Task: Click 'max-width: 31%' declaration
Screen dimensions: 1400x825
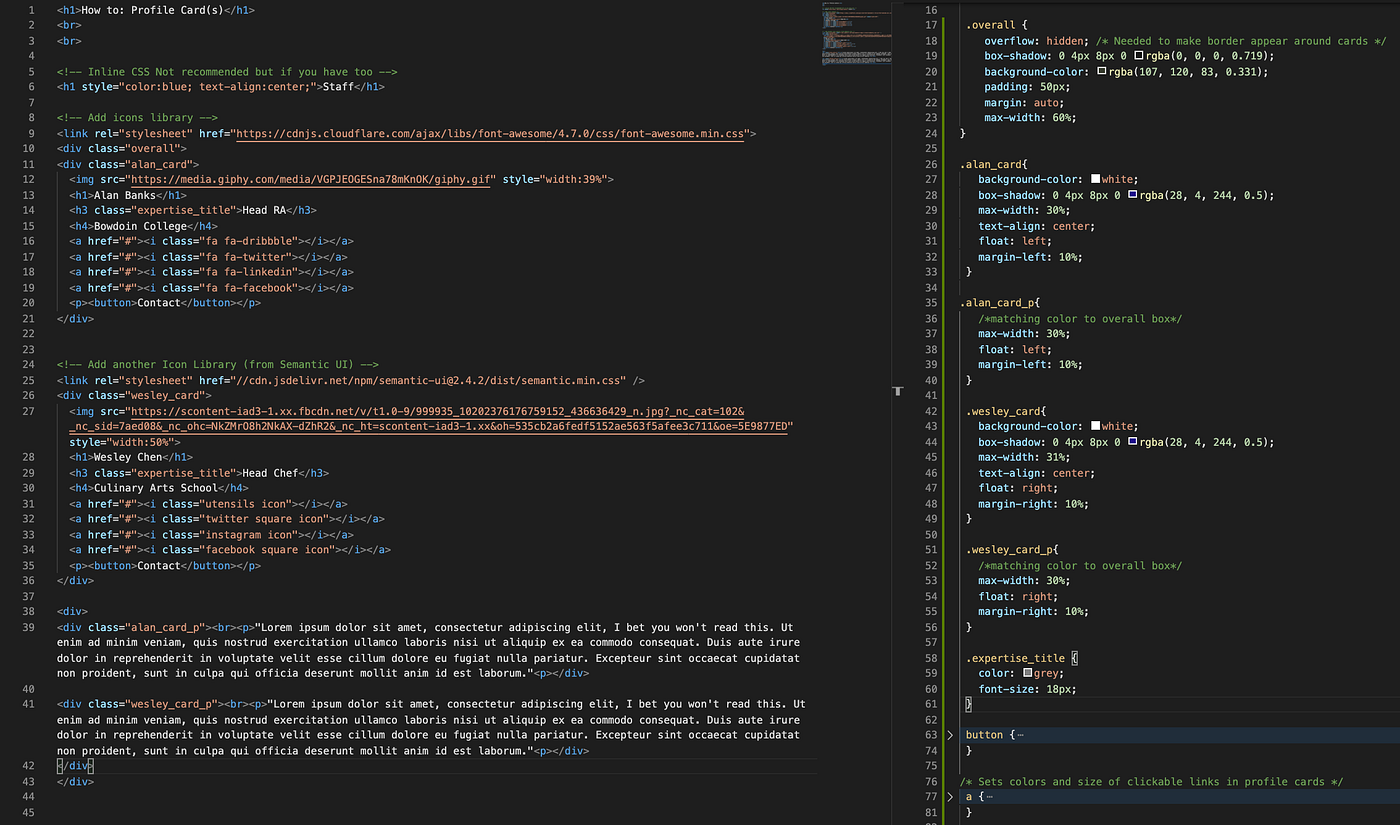Action: [x=1024, y=458]
